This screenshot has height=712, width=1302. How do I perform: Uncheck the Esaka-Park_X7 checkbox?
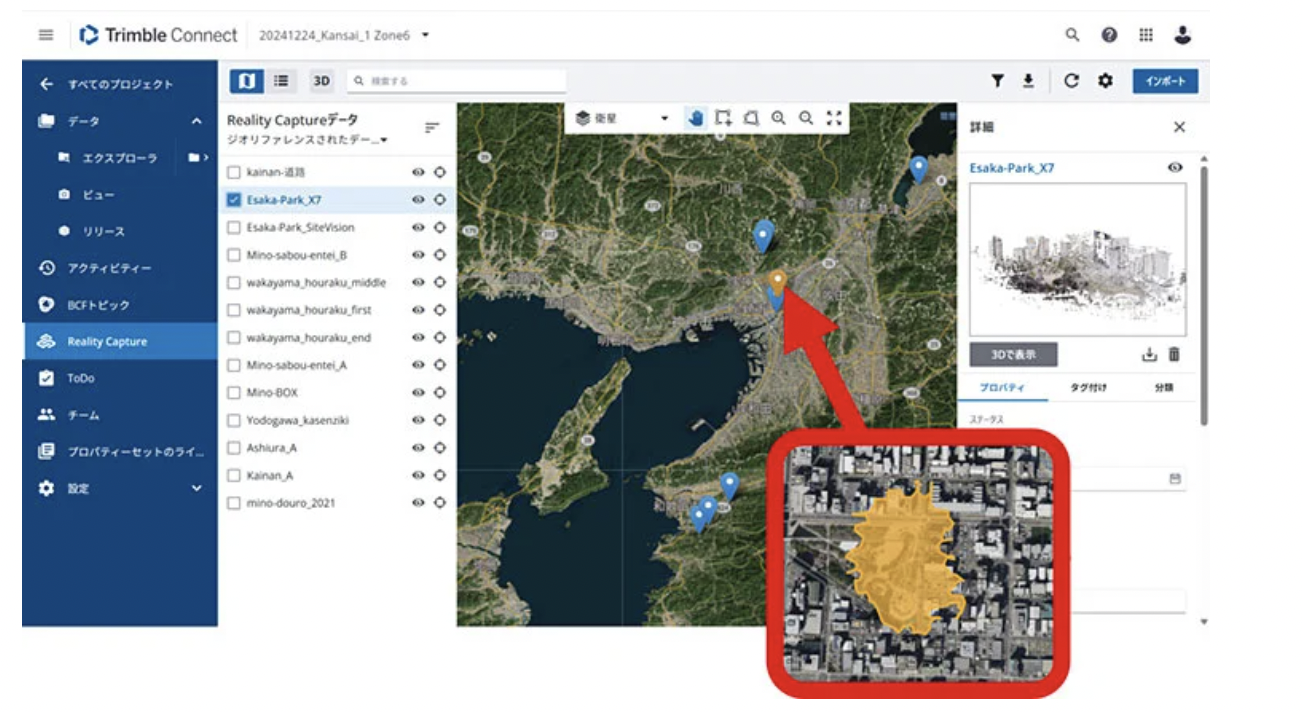[x=234, y=200]
